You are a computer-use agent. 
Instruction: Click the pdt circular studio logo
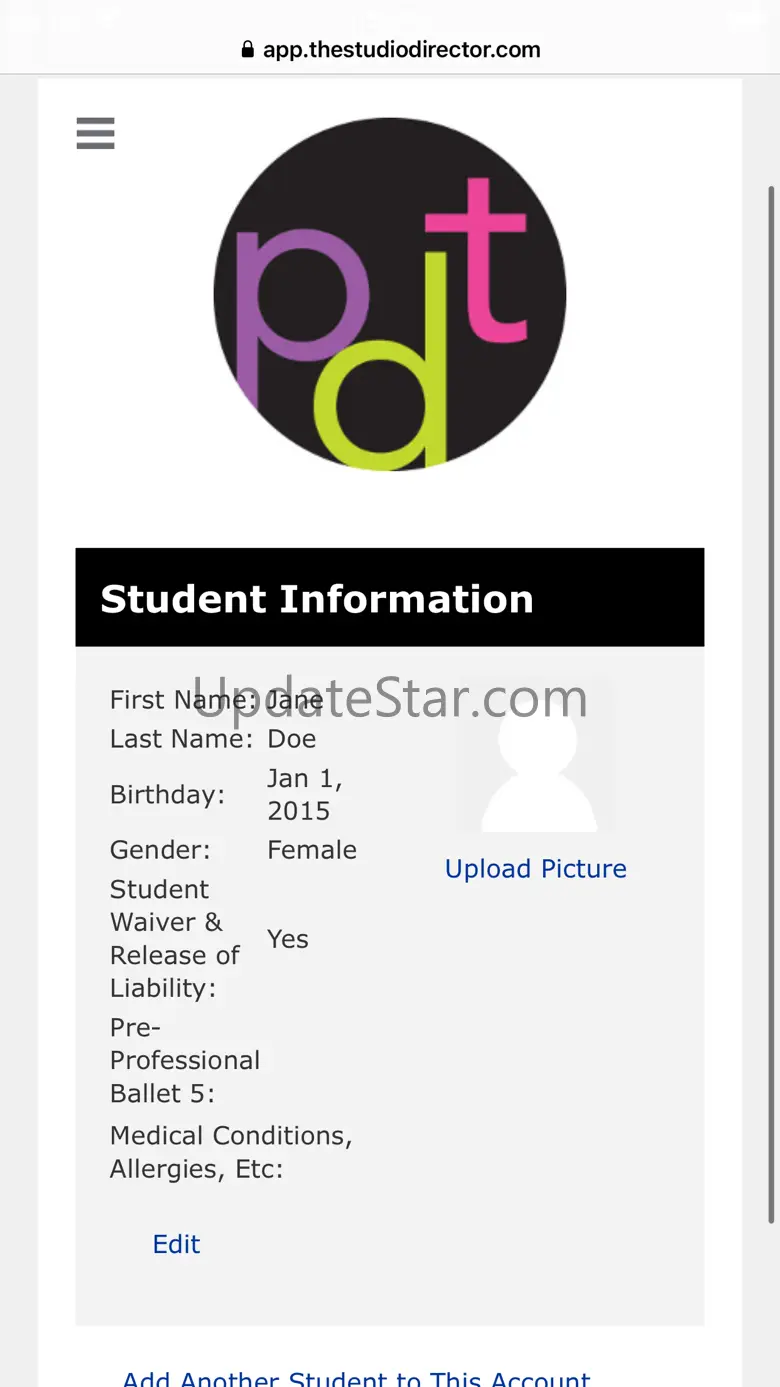390,294
